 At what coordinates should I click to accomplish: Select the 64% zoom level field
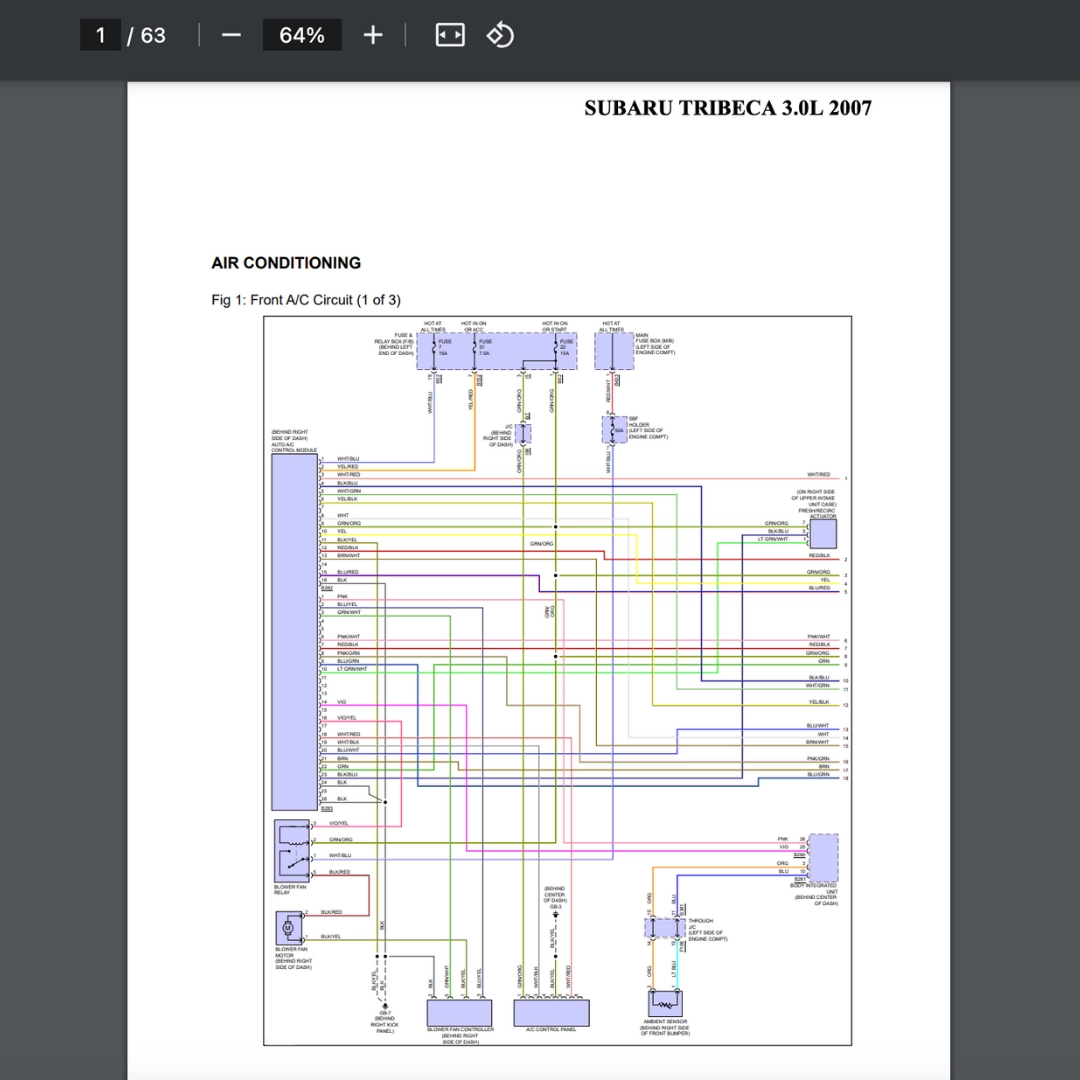(x=302, y=35)
